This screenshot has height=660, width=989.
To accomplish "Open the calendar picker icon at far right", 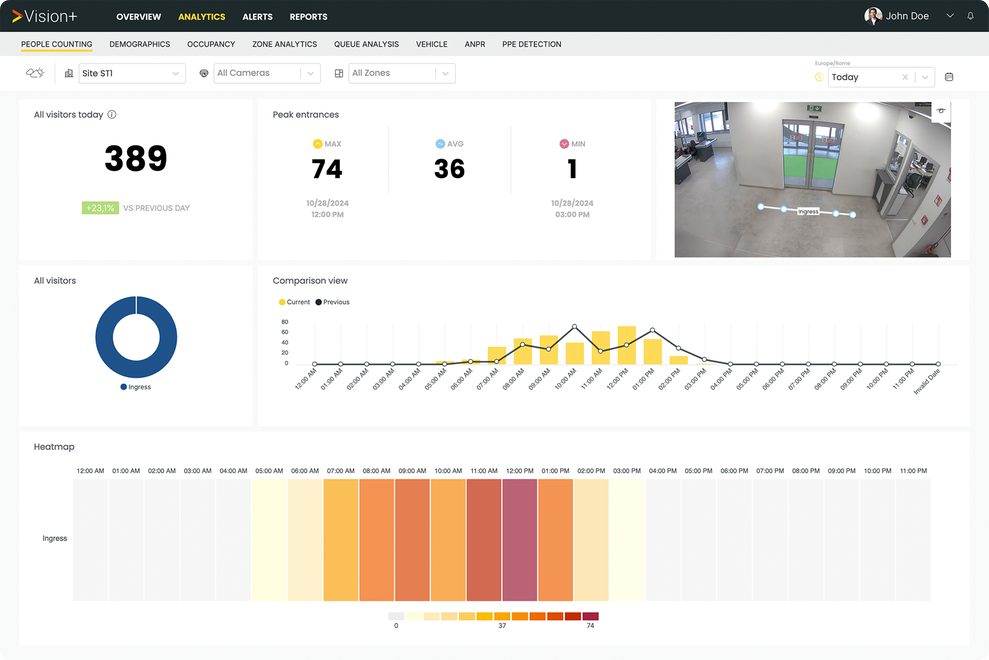I will click(948, 76).
